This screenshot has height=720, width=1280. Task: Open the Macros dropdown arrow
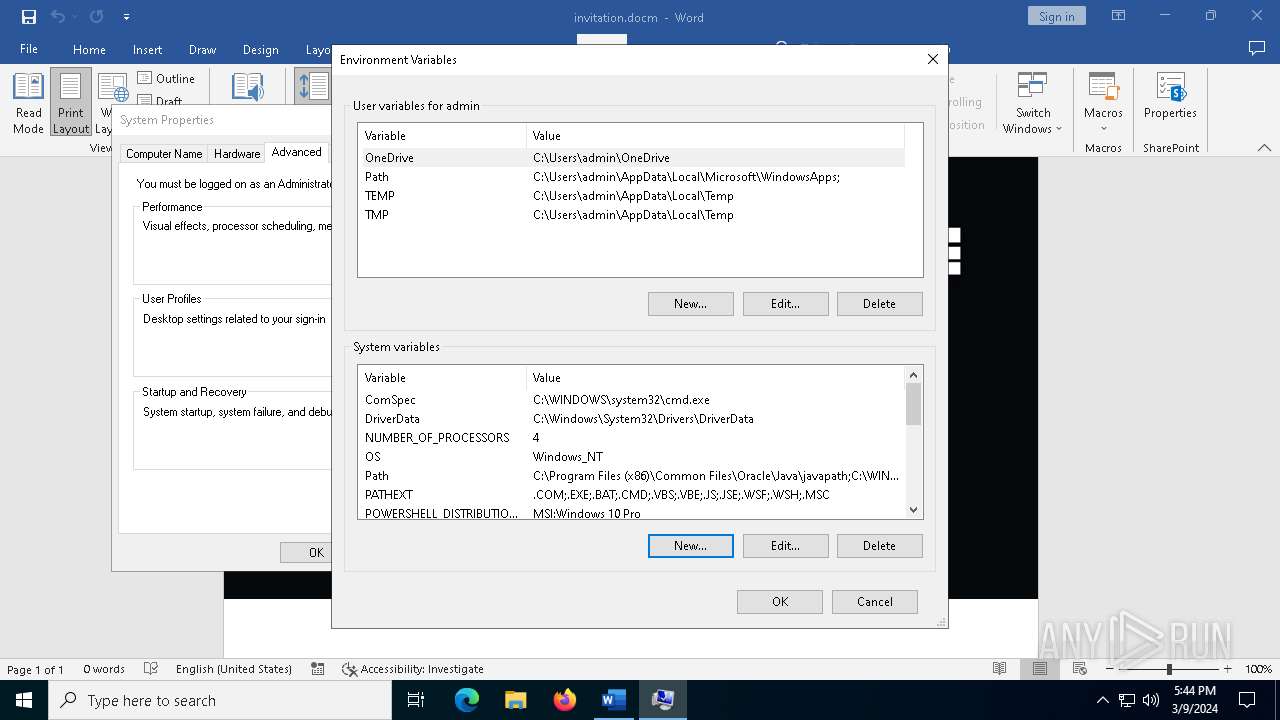tap(1103, 129)
